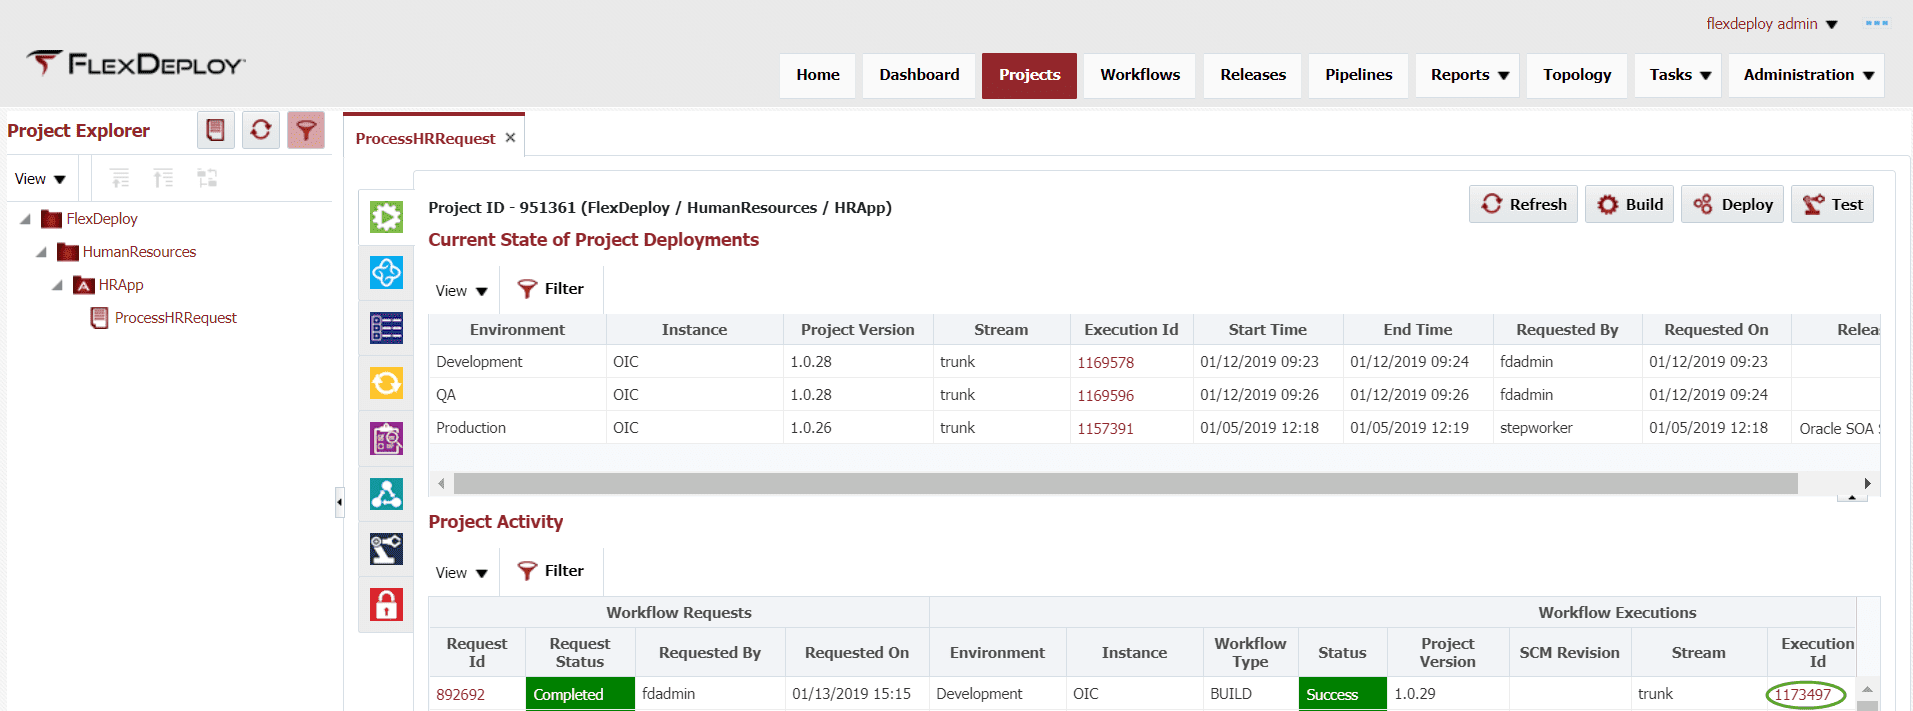Click the show as top tree icon
The width and height of the screenshot is (1913, 711).
point(207,178)
